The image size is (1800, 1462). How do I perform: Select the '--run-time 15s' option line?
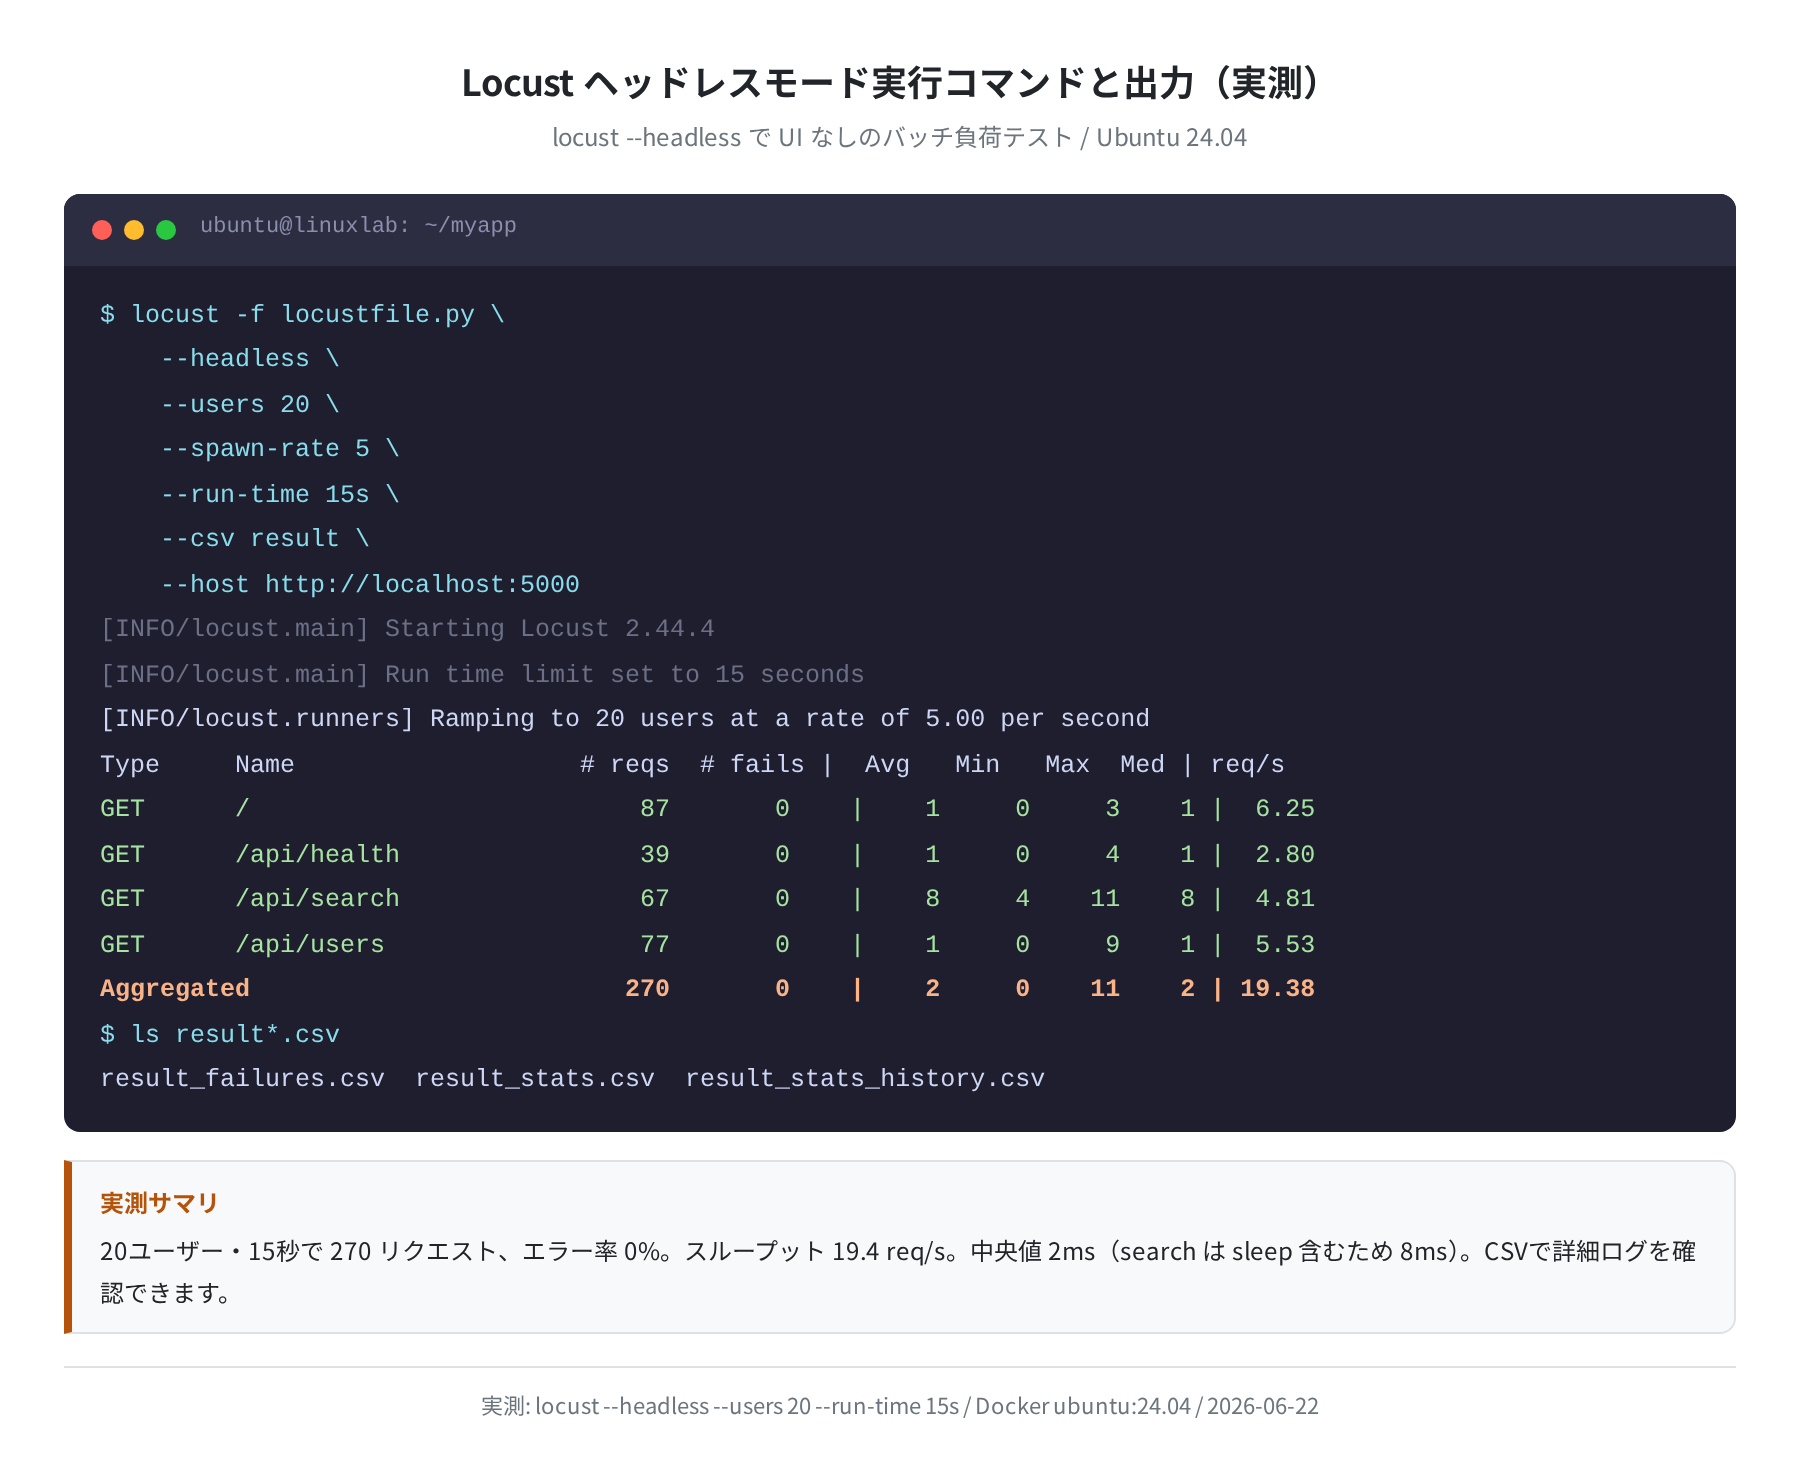coord(280,494)
